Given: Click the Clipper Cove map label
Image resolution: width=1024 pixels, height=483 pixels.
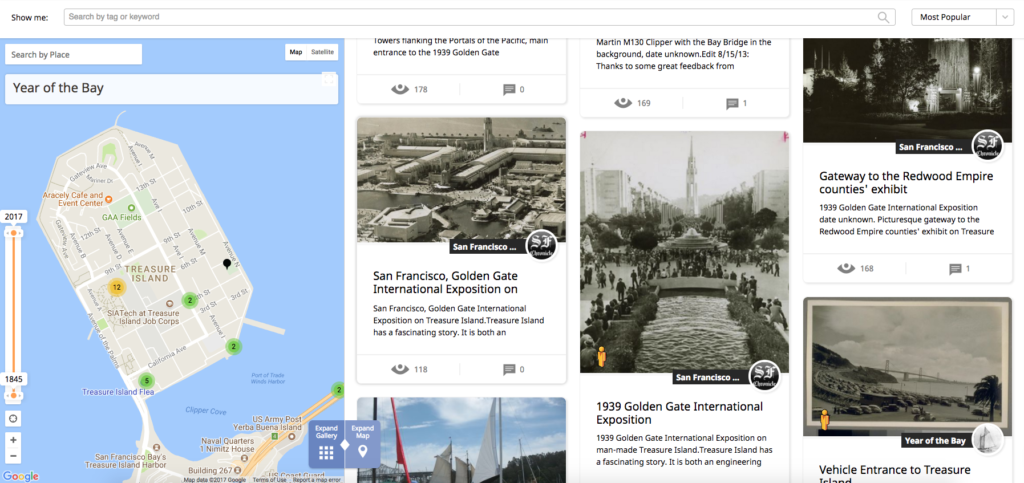Looking at the screenshot, I should [206, 411].
